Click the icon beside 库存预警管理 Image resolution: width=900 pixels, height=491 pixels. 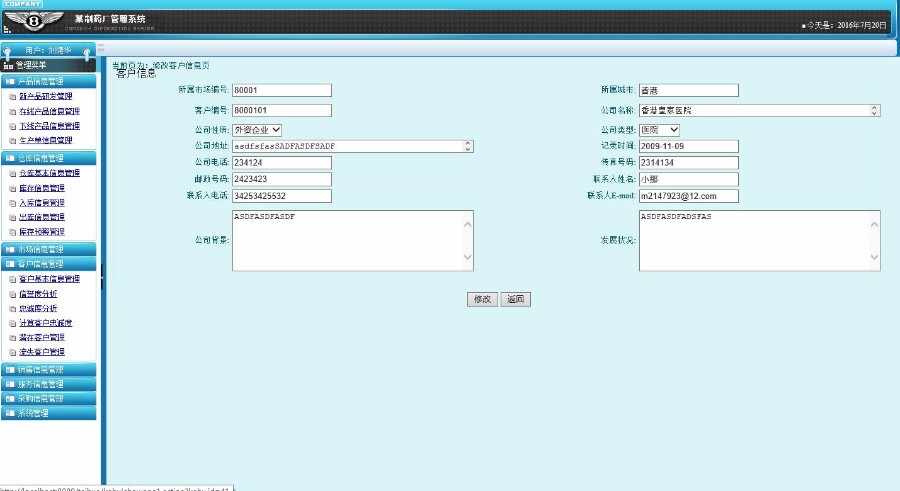coord(13,233)
